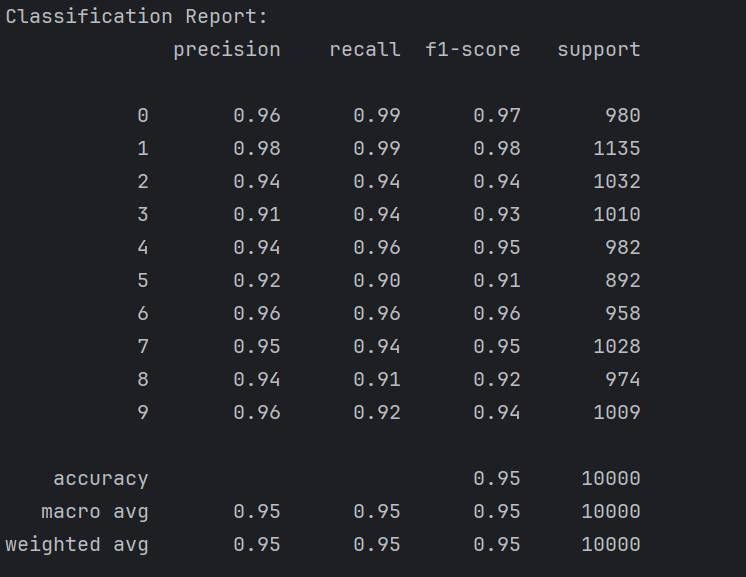Click the 'macro avg' row label

click(x=95, y=512)
